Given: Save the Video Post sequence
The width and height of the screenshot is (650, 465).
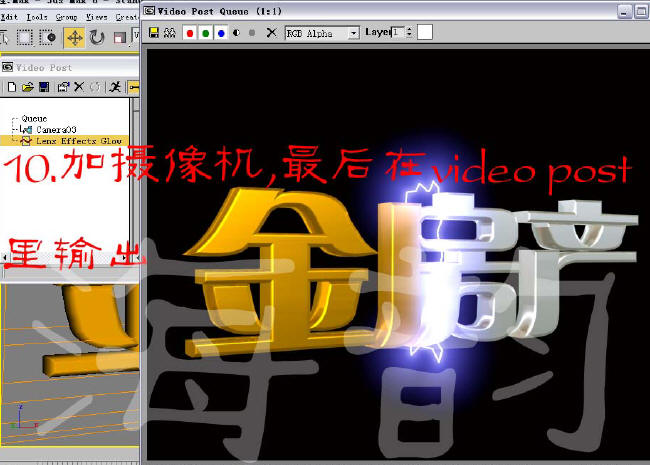Looking at the screenshot, I should point(44,87).
